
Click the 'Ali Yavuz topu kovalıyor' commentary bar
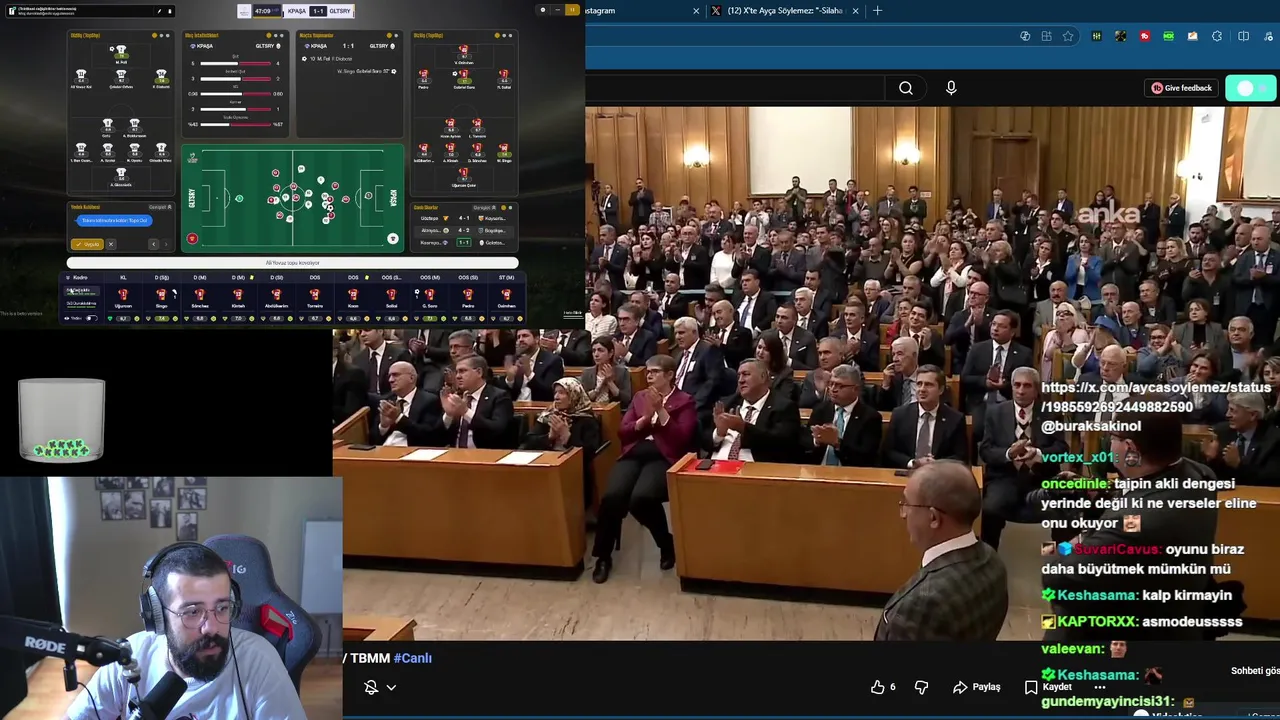[292, 263]
